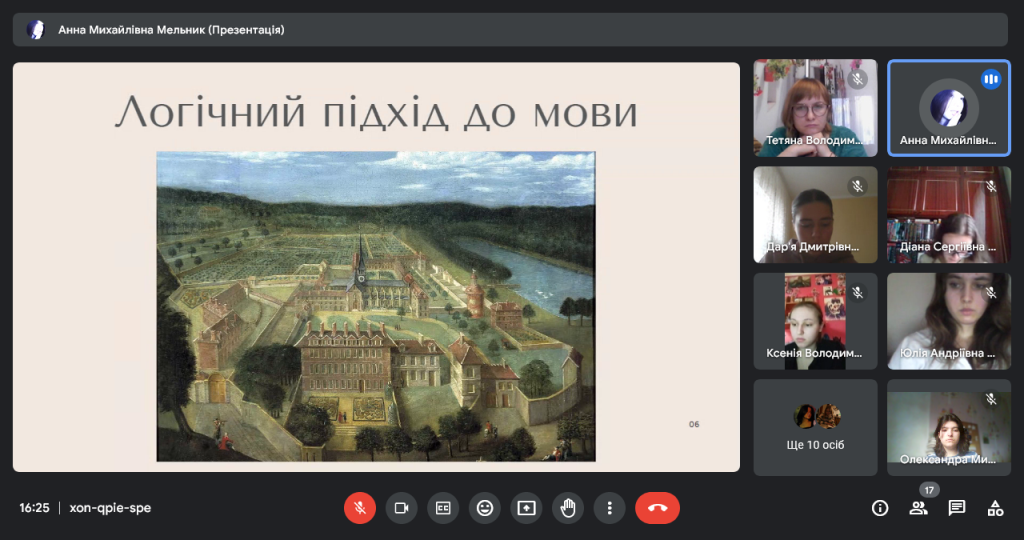
Task: Toggle the camera button
Action: pyautogui.click(x=402, y=508)
